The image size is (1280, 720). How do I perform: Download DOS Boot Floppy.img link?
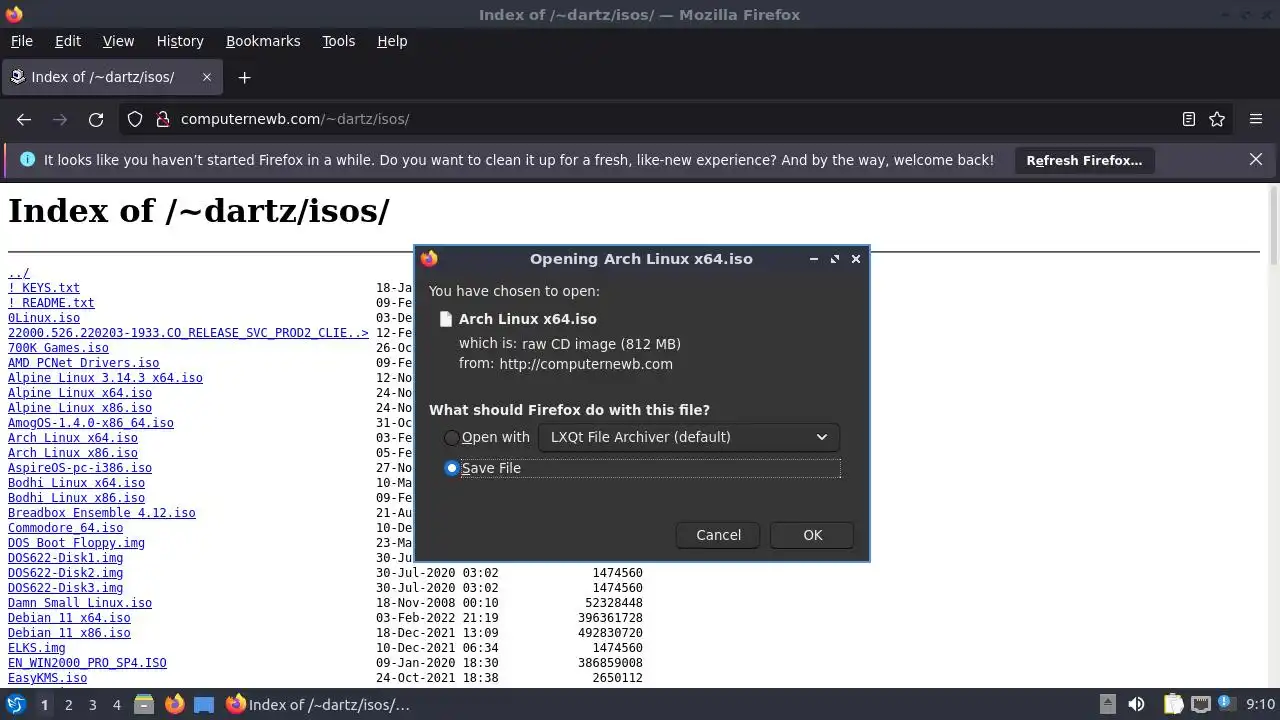point(76,543)
